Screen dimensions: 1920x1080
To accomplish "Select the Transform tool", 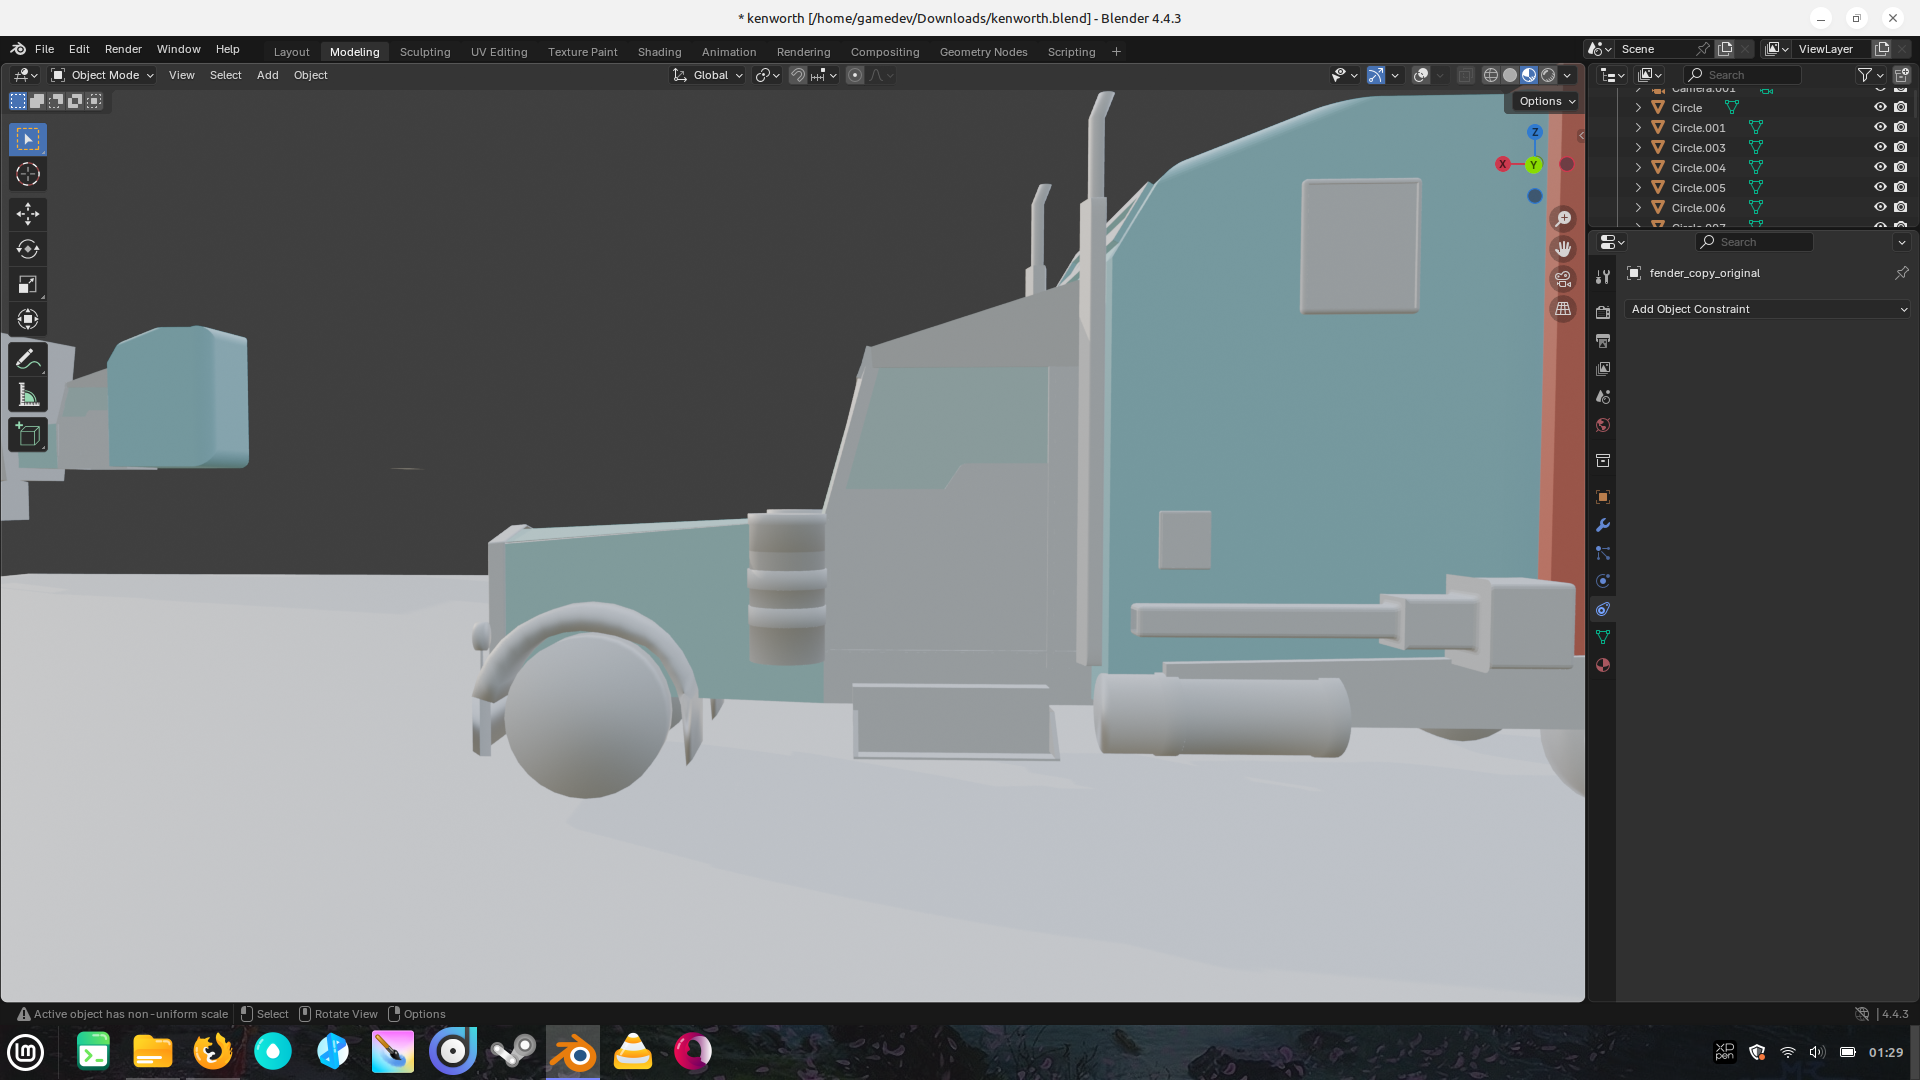I will pyautogui.click(x=28, y=320).
